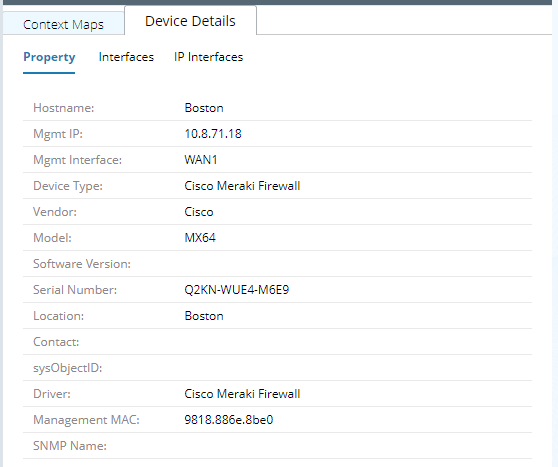Click Driver value Cisco Meraki Firewall
This screenshot has width=558, height=467.
tap(242, 394)
